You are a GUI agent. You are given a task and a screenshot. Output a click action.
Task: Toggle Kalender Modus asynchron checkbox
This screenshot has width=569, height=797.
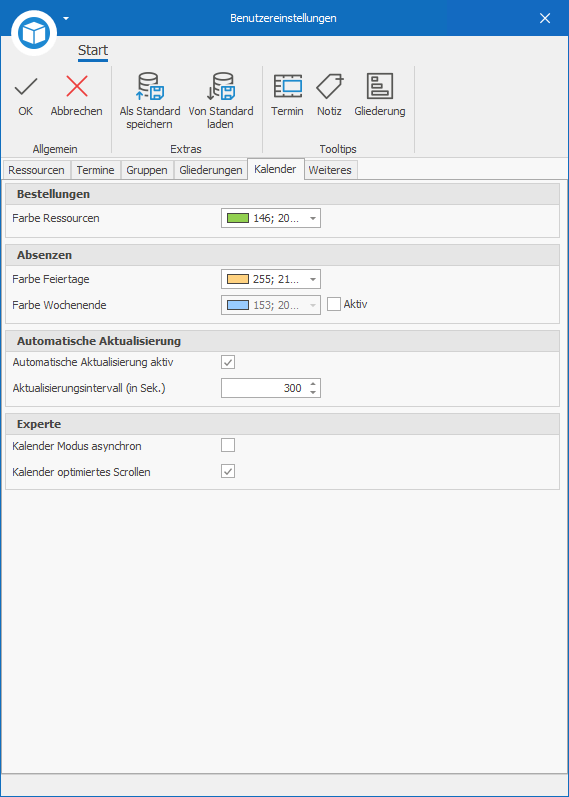coord(228,446)
